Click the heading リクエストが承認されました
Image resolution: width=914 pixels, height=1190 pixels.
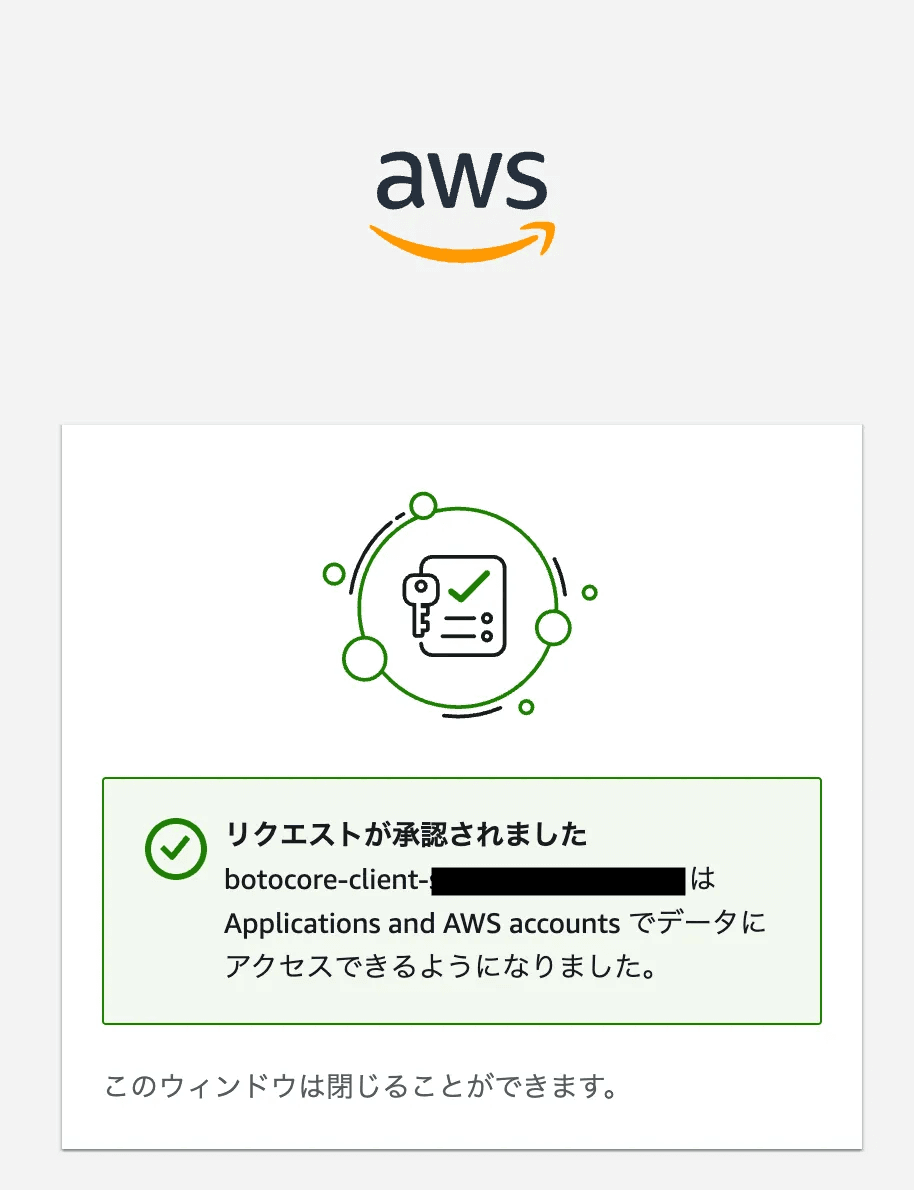[407, 834]
